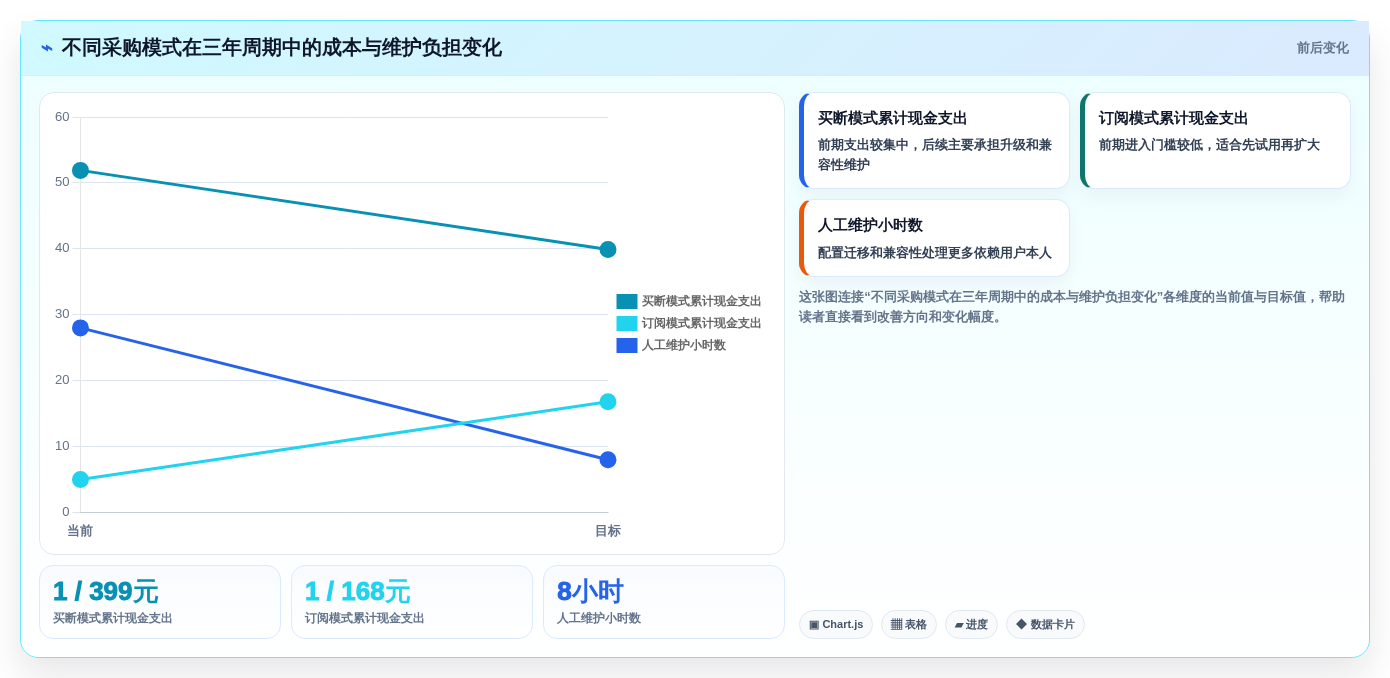Click the 数据卡片 tag chip
The width and height of the screenshot is (1390, 678).
[x=1045, y=625]
